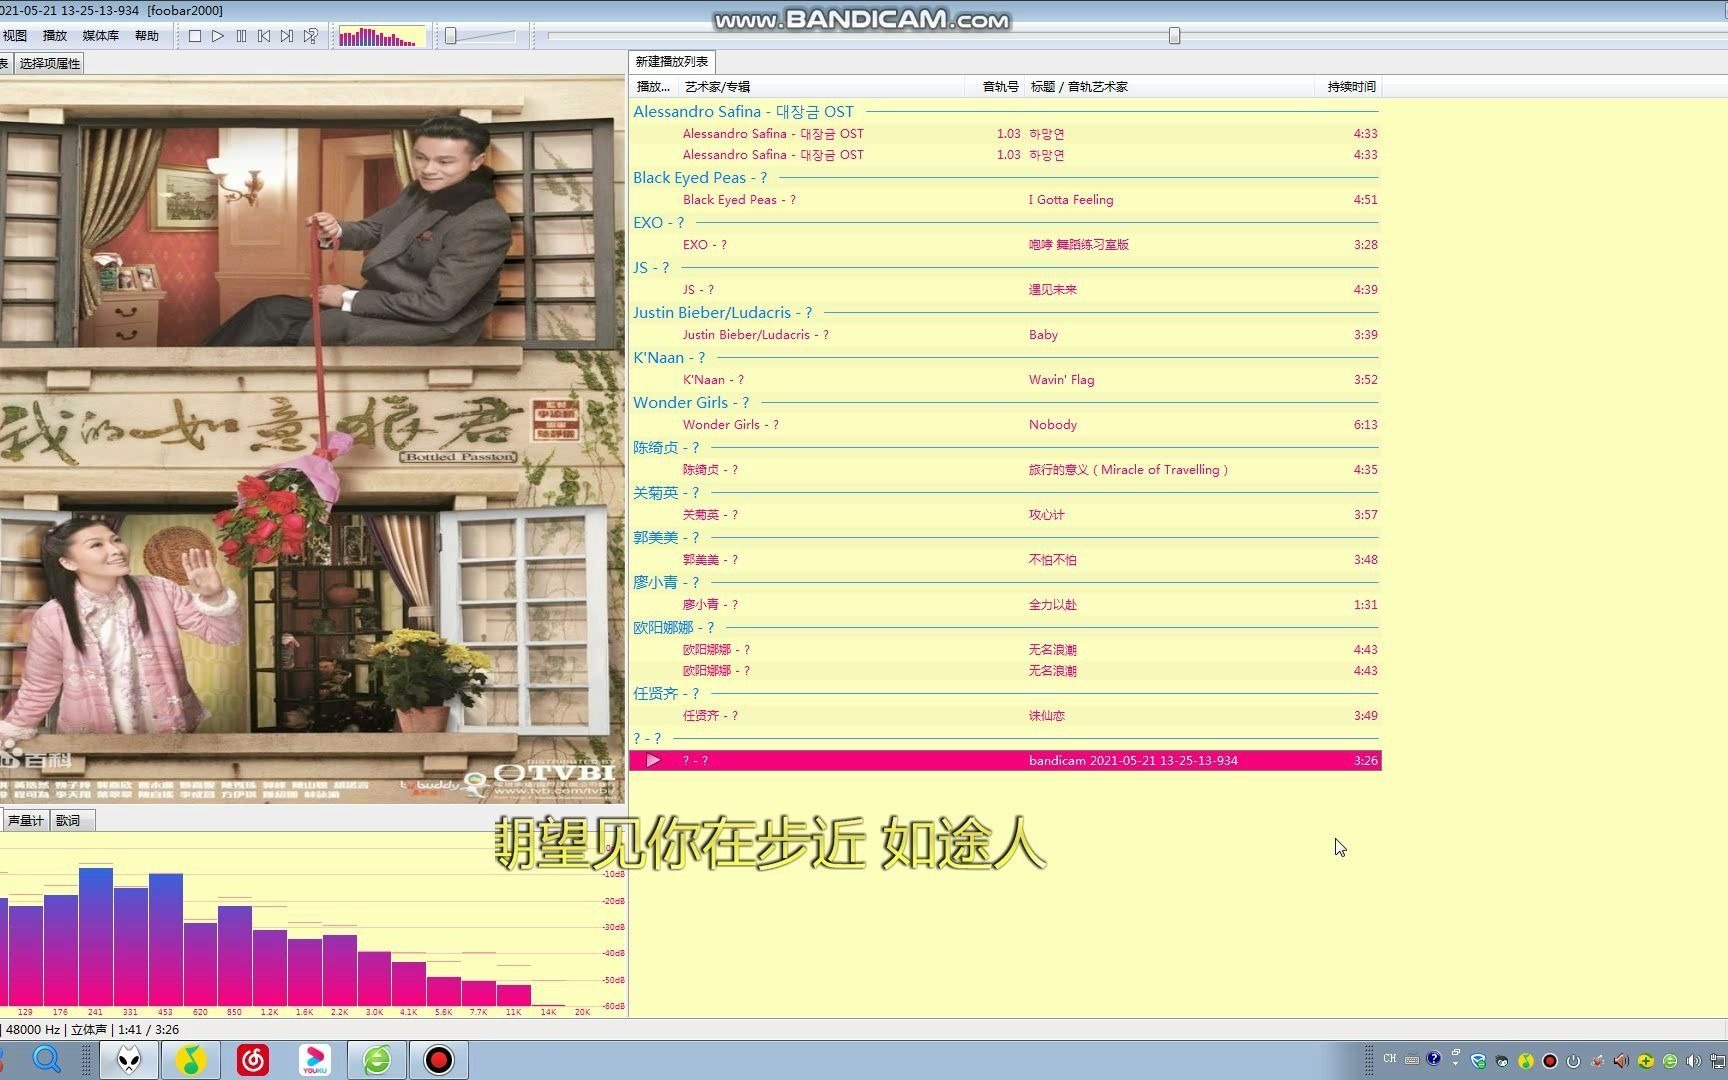Viewport: 1728px width, 1080px height.
Task: Select the I Gotta Feeling track
Action: pos(1005,200)
